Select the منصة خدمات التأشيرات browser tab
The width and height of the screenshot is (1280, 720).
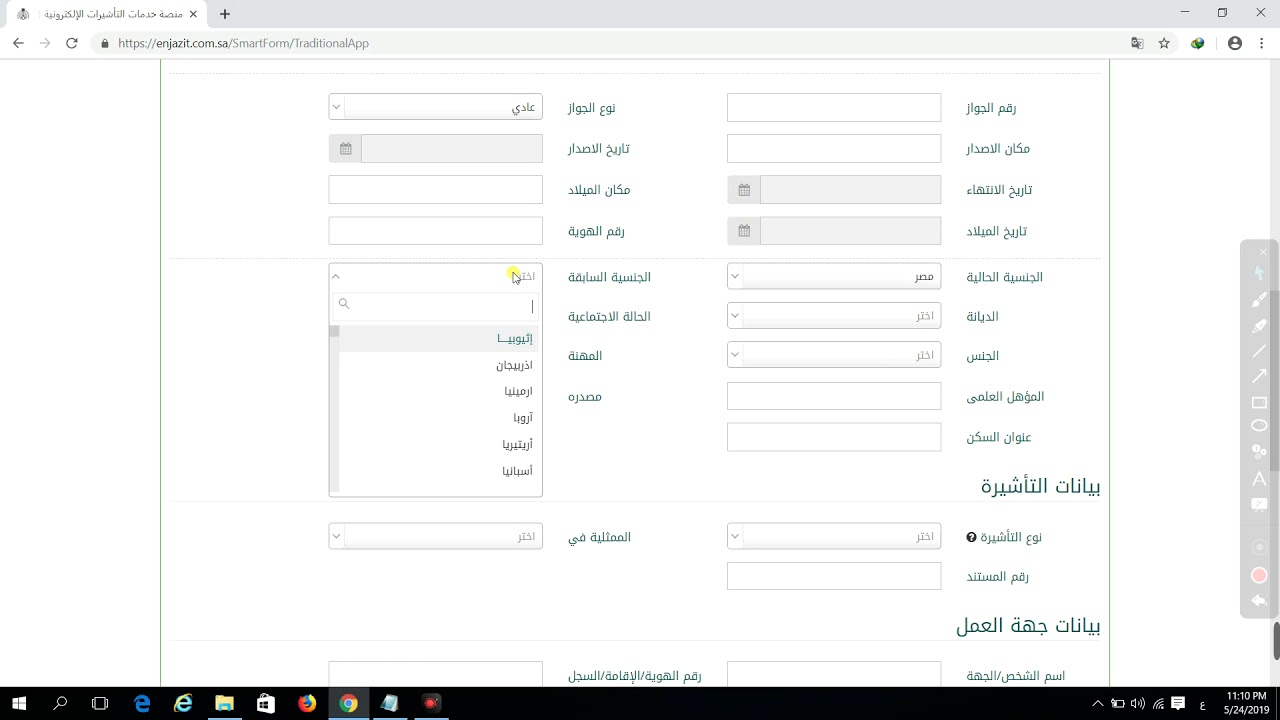(106, 14)
